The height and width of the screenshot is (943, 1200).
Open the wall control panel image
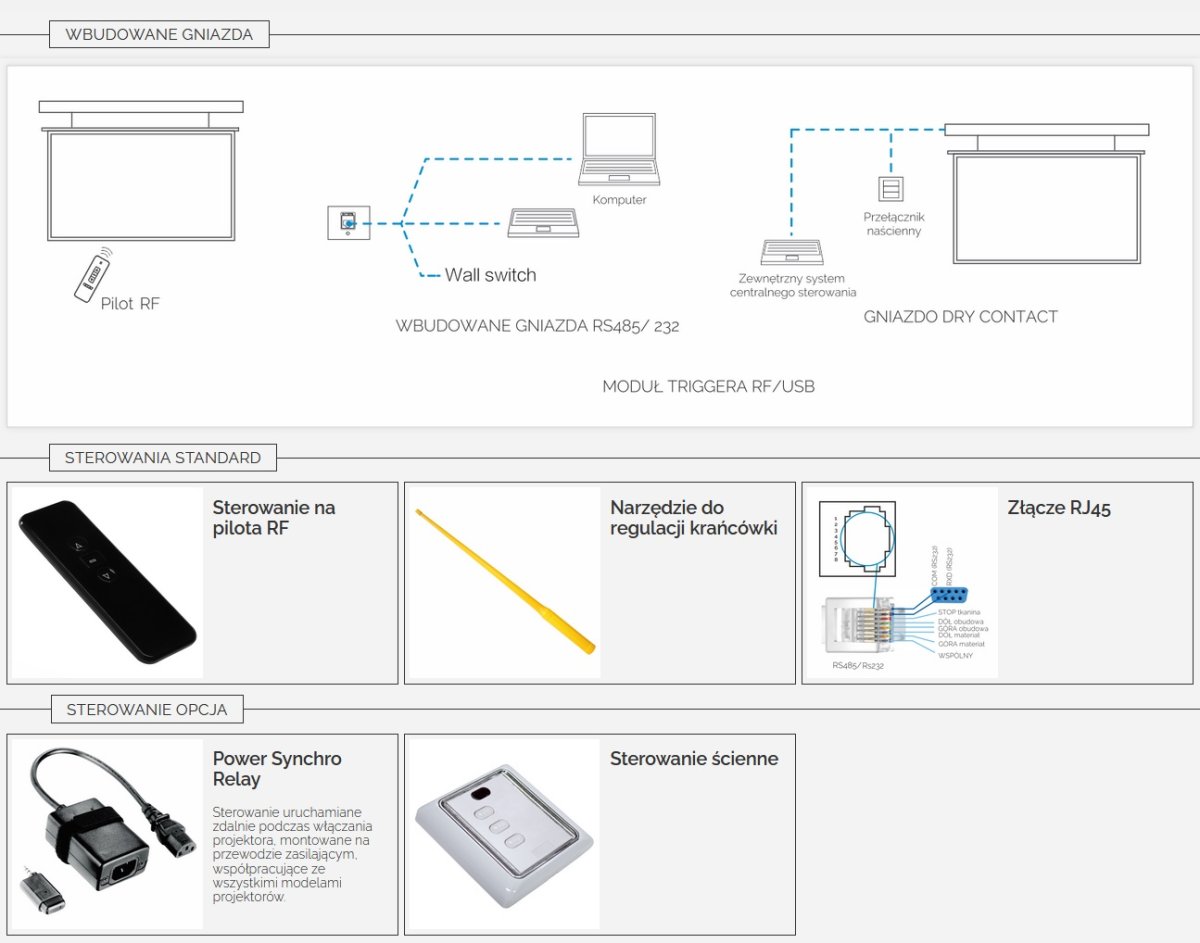click(505, 834)
